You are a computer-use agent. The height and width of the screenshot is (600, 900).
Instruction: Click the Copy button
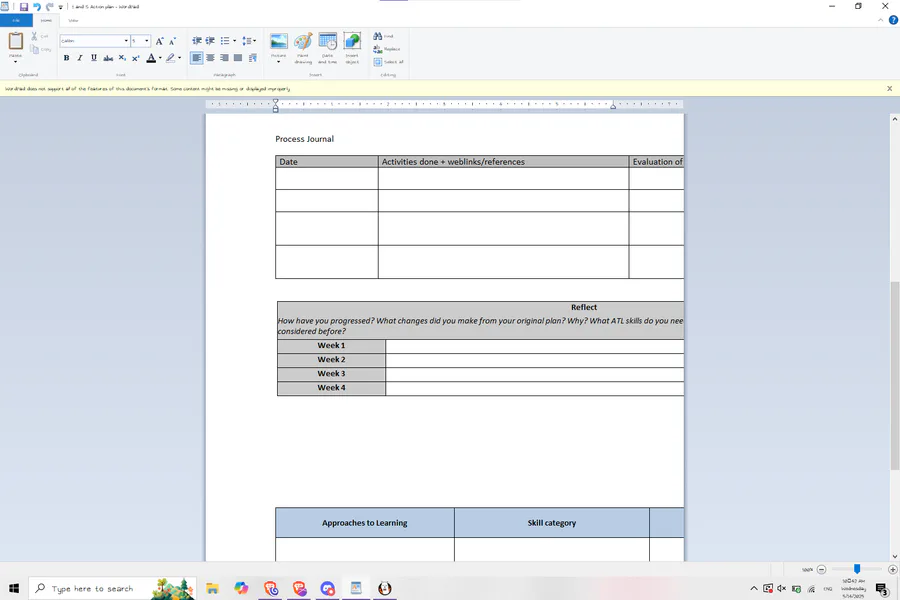click(x=40, y=49)
